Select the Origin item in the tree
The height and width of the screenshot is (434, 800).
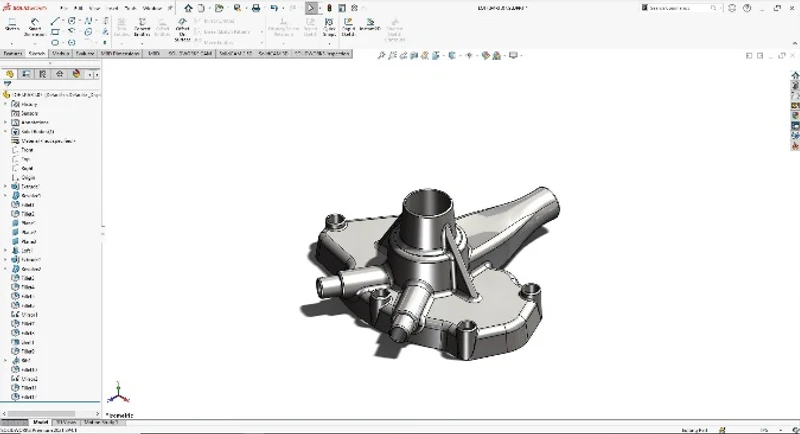pyautogui.click(x=23, y=177)
